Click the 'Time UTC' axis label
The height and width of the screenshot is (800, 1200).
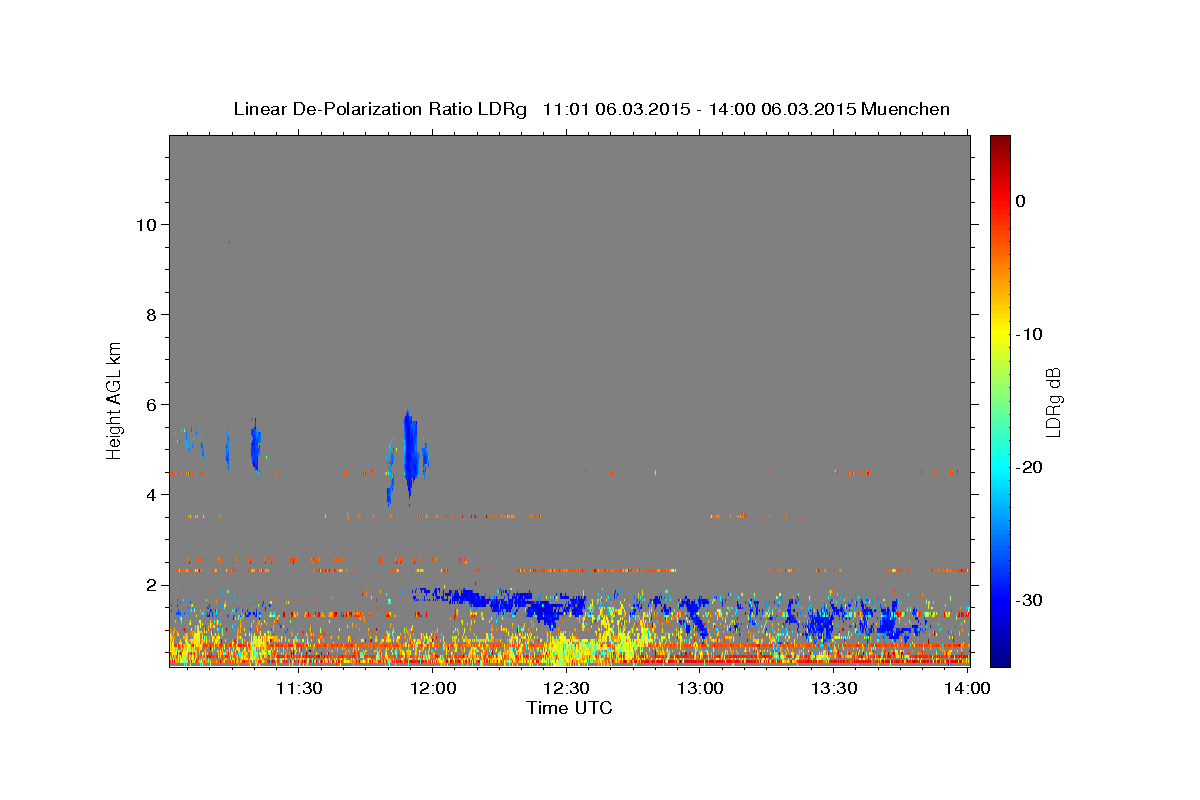point(569,708)
